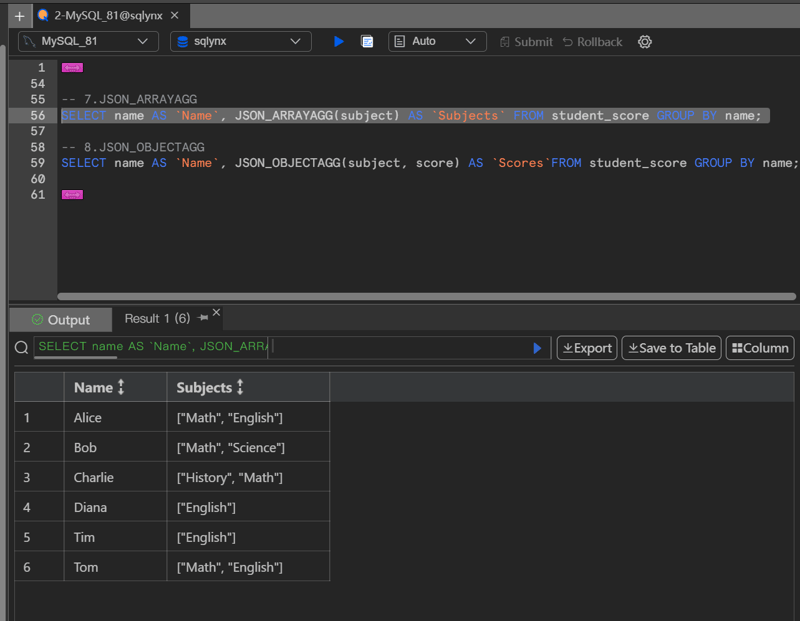Click the Rollback button
This screenshot has height=621, width=800.
pos(592,42)
